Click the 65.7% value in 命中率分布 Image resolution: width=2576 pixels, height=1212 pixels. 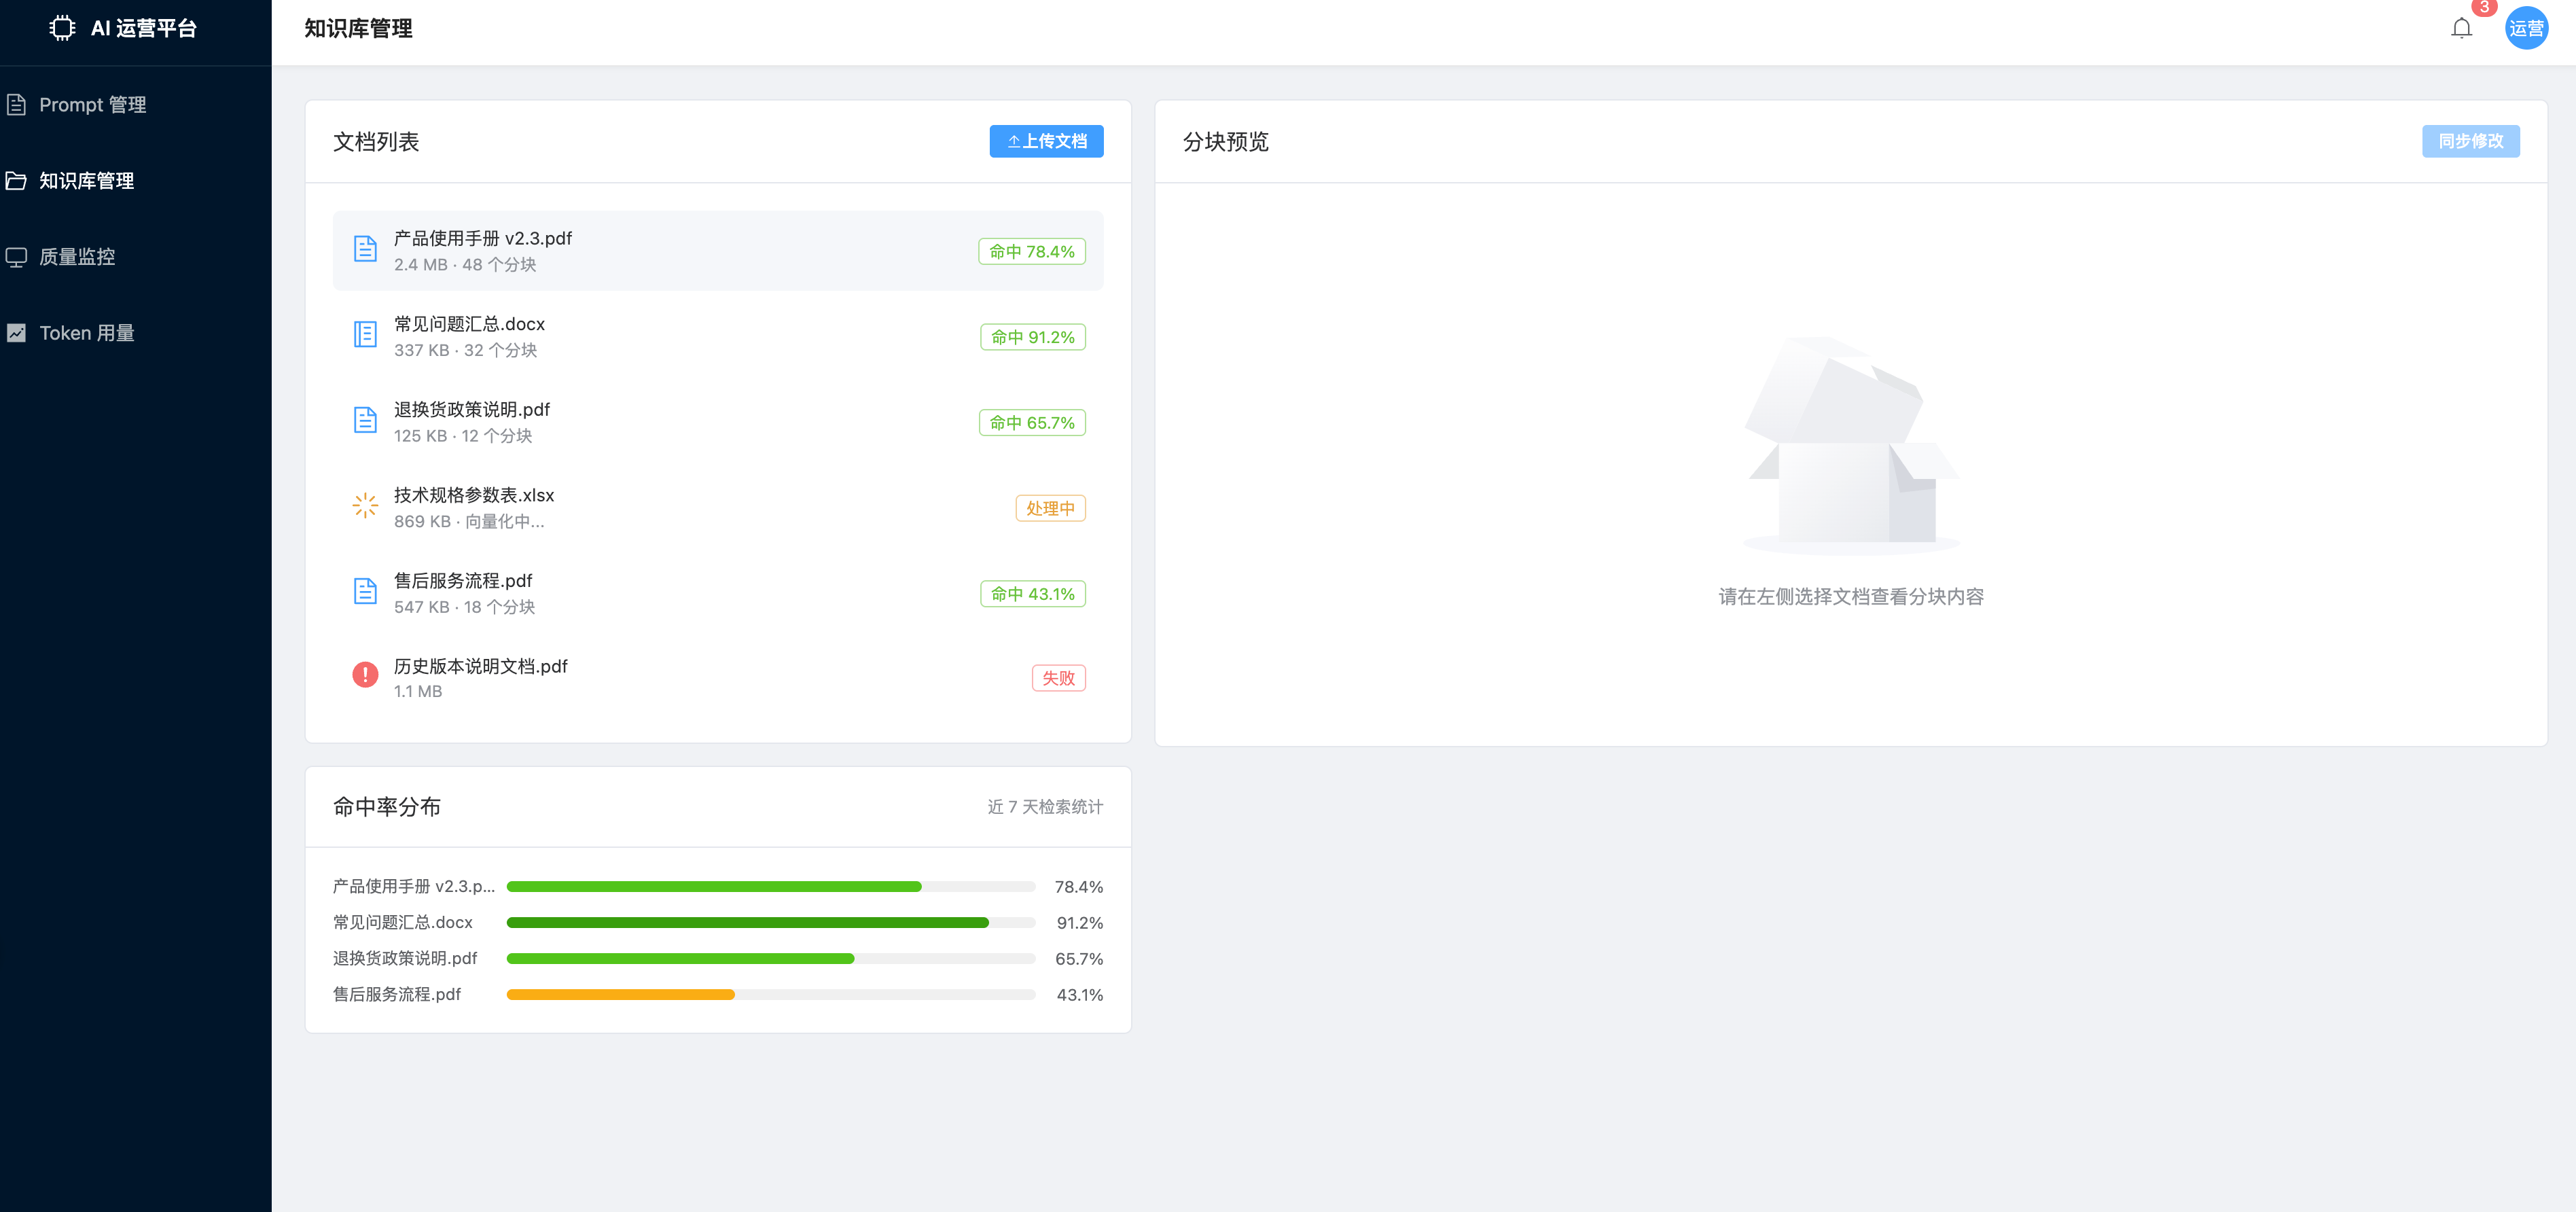coord(1078,959)
